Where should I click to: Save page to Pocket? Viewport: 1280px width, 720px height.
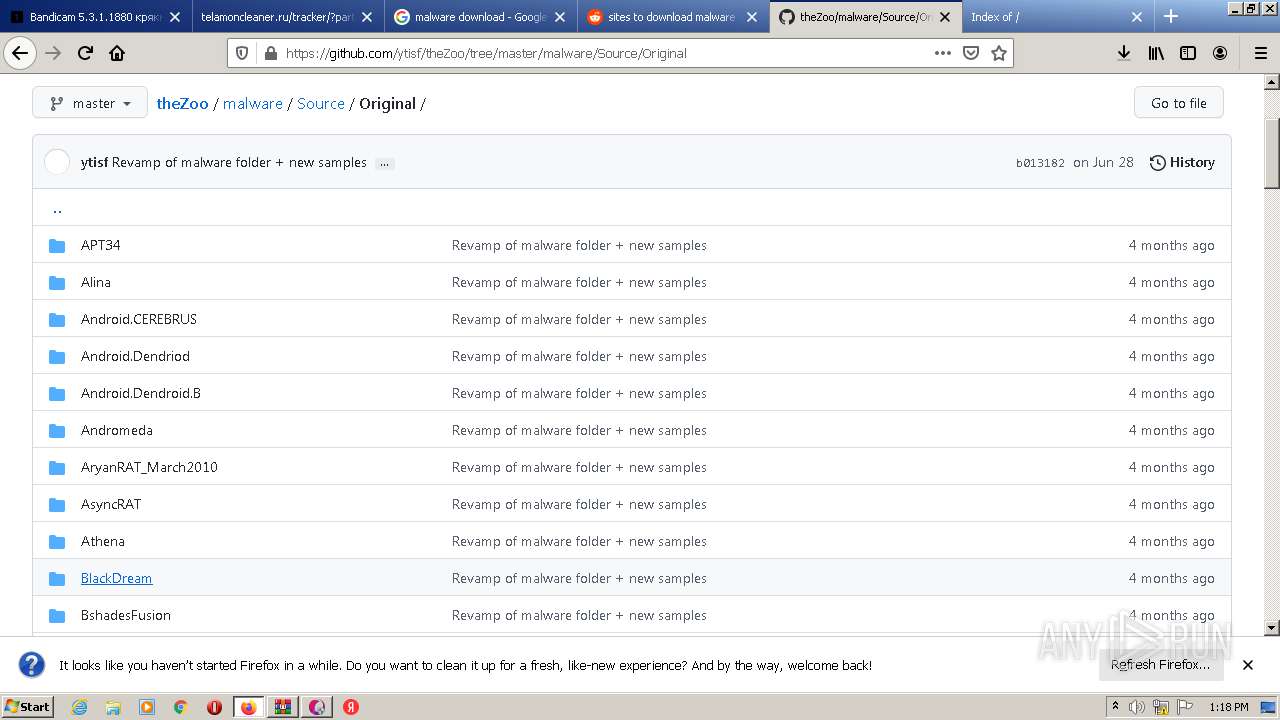(x=970, y=53)
